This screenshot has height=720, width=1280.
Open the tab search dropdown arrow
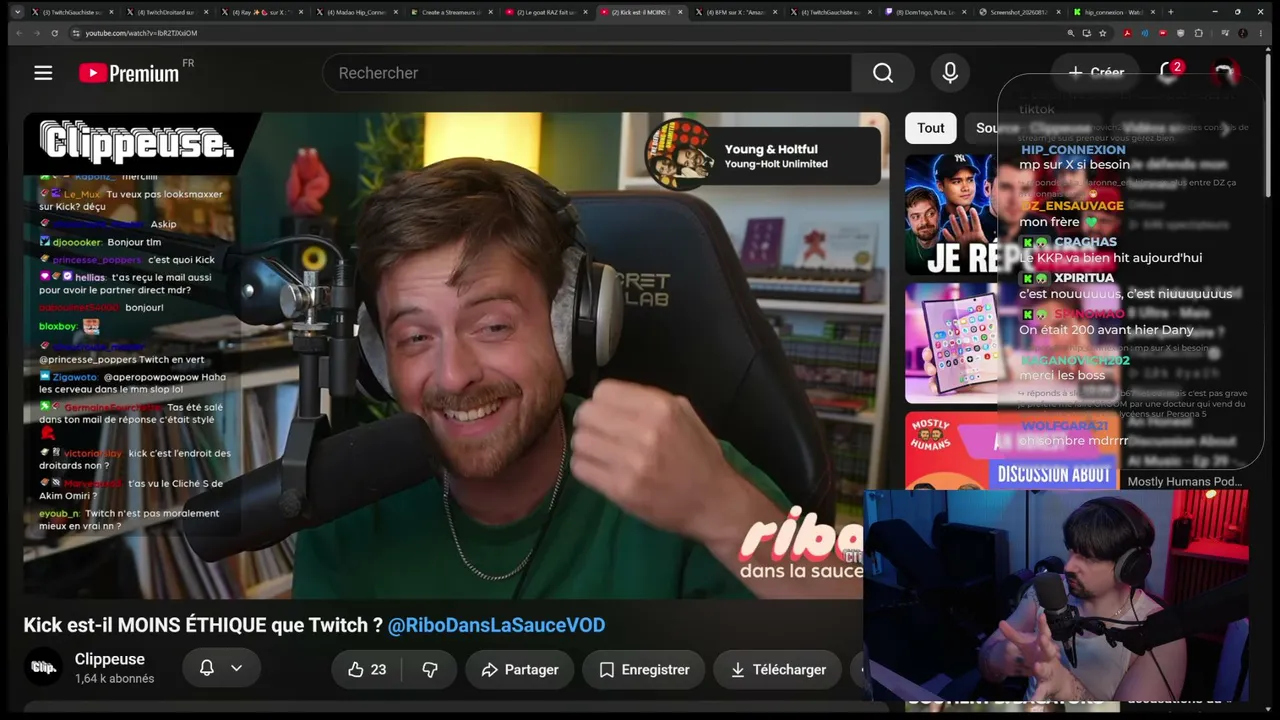point(17,12)
